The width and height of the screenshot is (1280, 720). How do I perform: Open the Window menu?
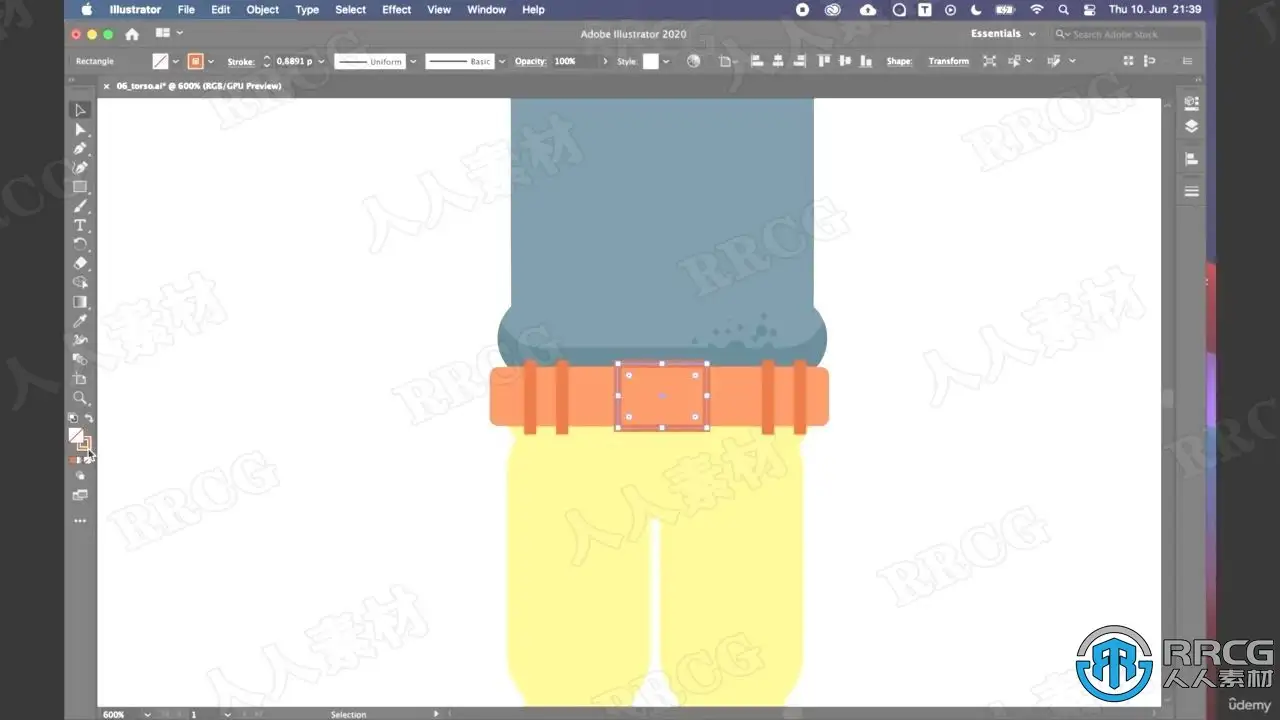[x=487, y=10]
